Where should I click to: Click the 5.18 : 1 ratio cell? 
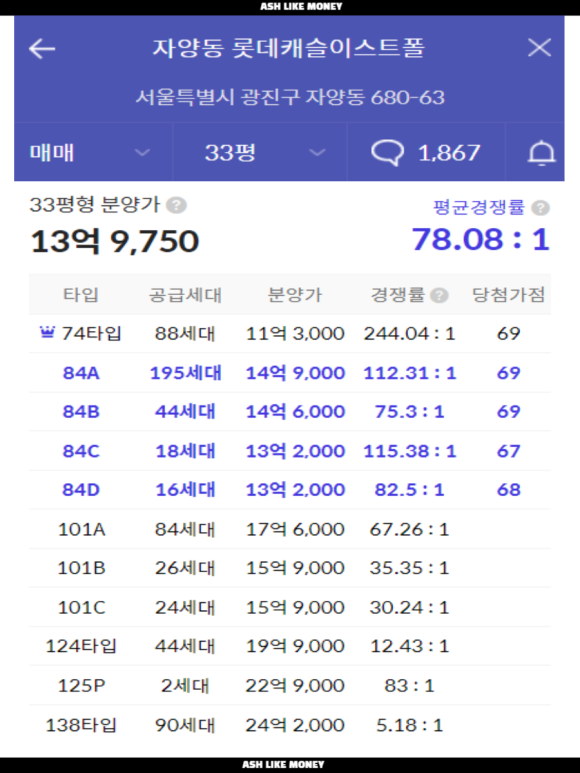[409, 725]
